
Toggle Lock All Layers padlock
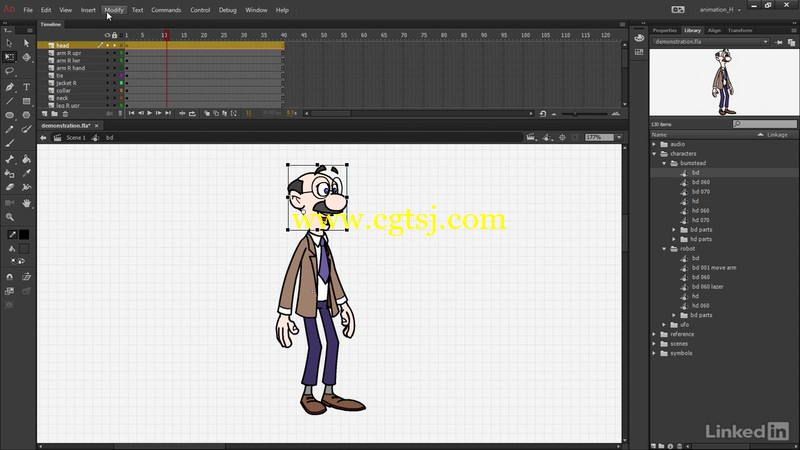pos(114,35)
